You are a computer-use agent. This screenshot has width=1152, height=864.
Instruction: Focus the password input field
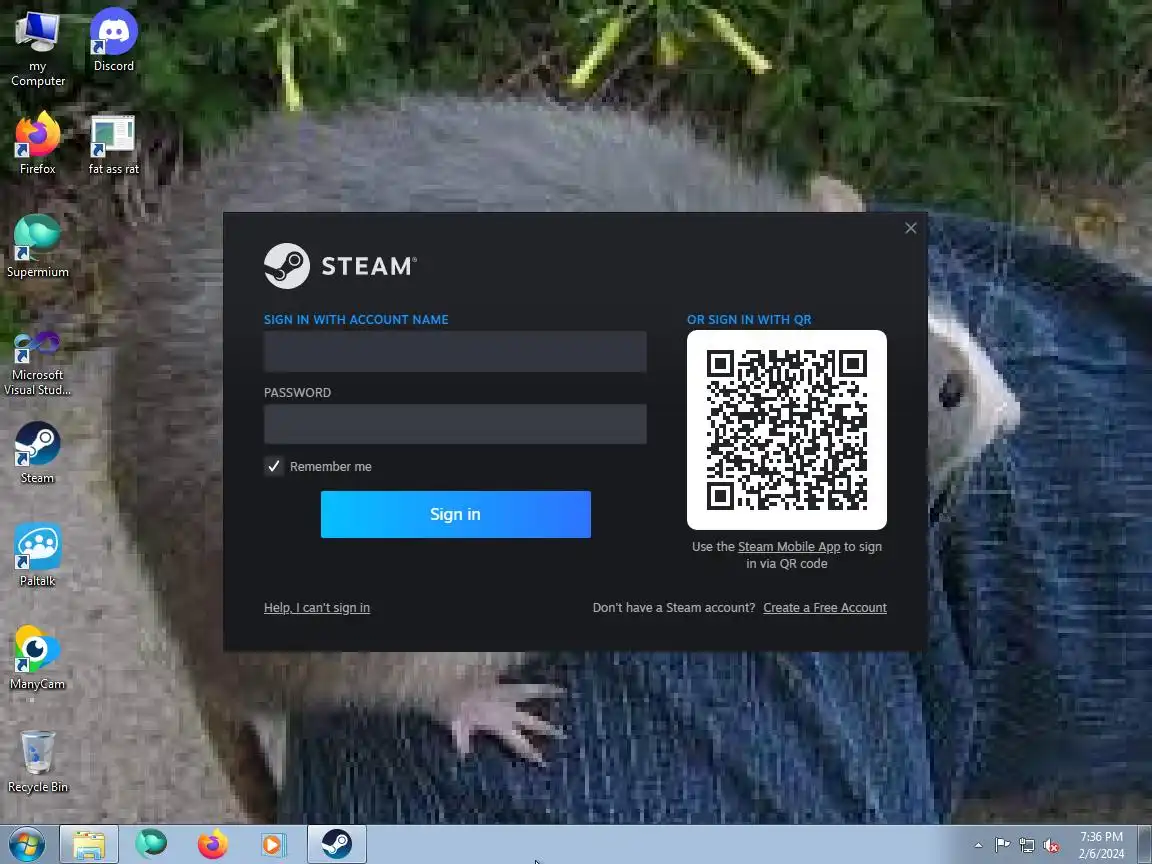point(455,424)
